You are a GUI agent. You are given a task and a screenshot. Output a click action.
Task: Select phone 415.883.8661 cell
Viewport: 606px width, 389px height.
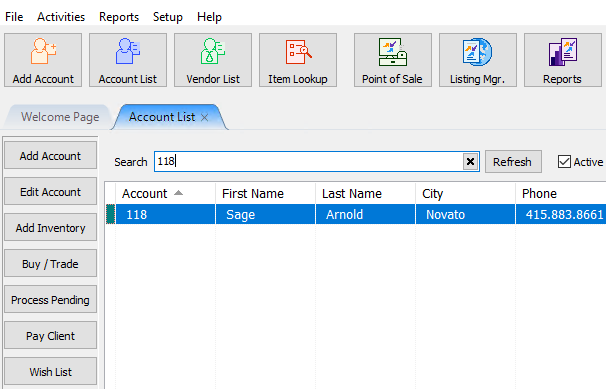[x=561, y=214]
